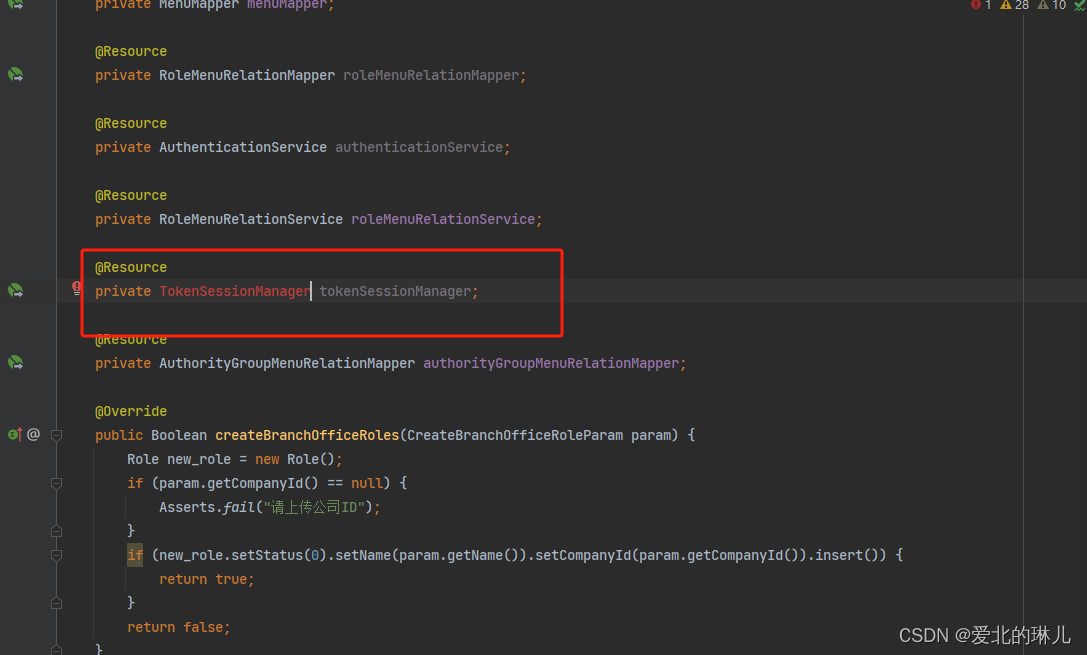
Task: Click @Resource above AuthenticationService field
Action: point(131,123)
